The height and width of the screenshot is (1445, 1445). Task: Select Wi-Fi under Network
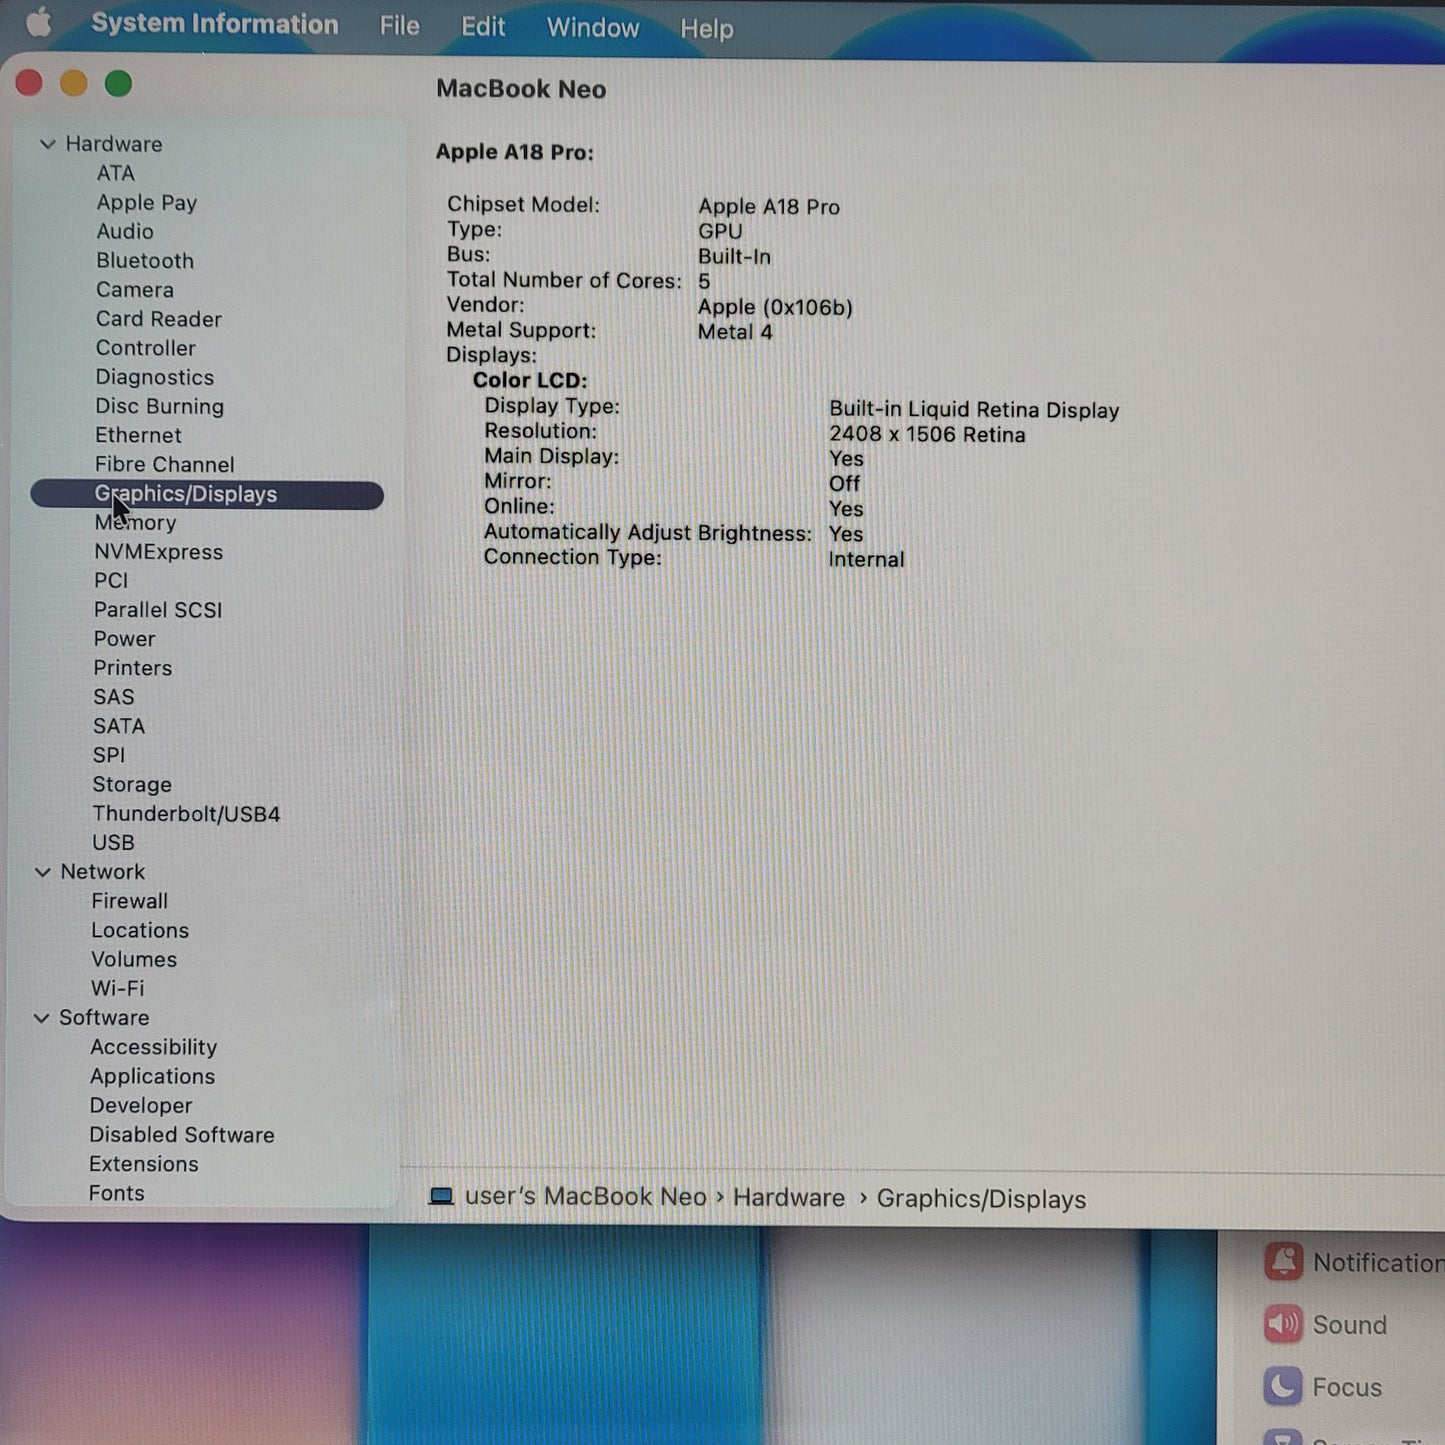point(118,988)
